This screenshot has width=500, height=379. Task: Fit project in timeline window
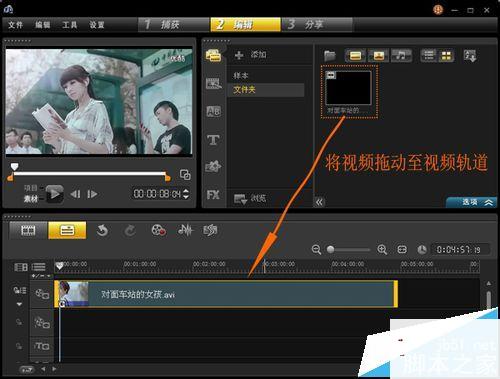point(402,249)
